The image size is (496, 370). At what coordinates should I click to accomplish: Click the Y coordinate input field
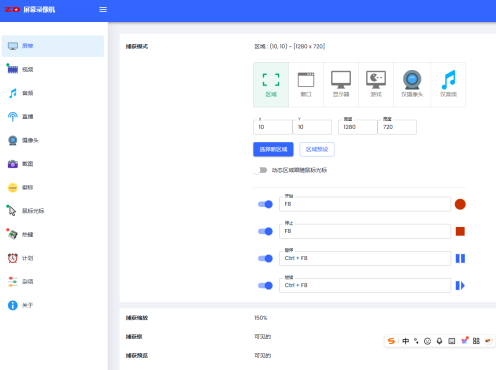[312, 127]
